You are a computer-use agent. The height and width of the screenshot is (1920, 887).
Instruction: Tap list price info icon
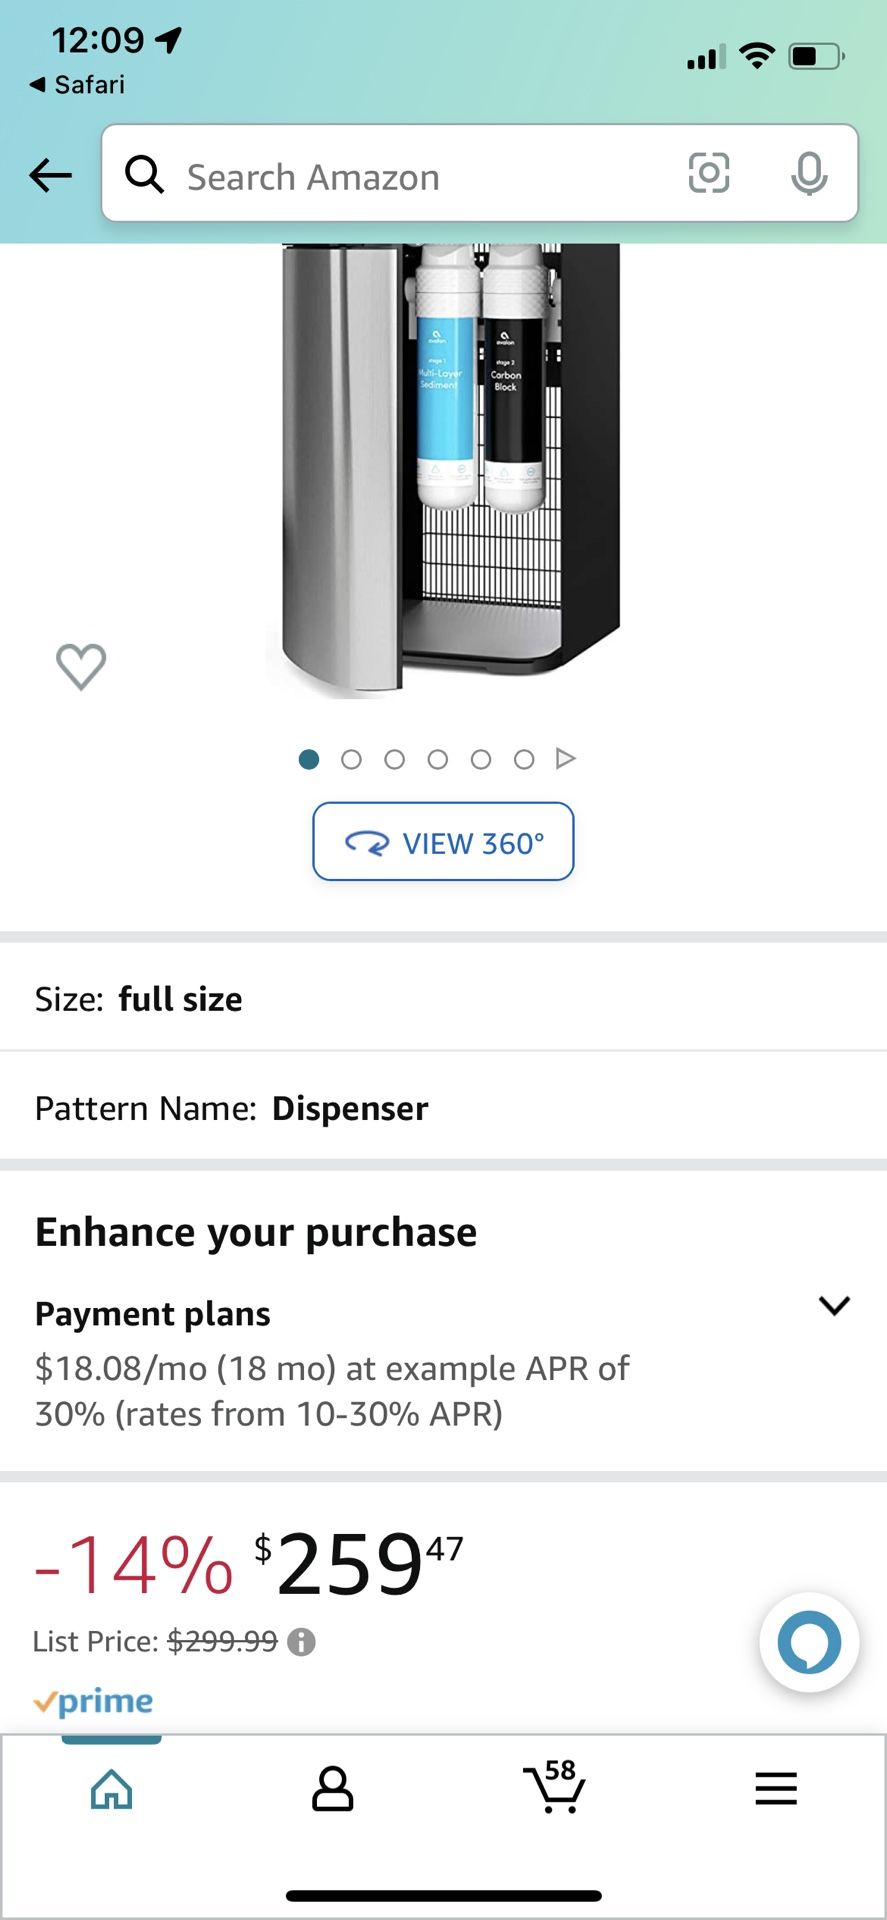tap(301, 1642)
